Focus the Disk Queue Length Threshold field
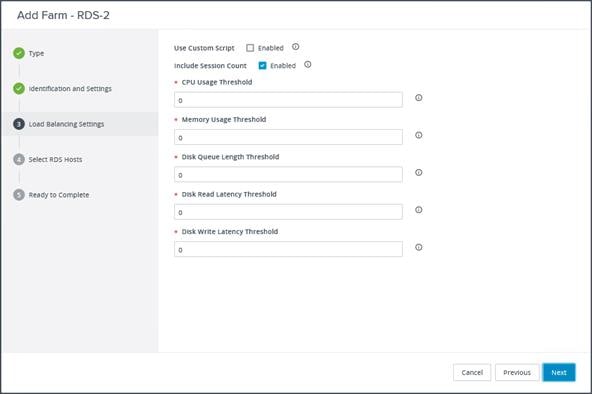 [x=288, y=175]
